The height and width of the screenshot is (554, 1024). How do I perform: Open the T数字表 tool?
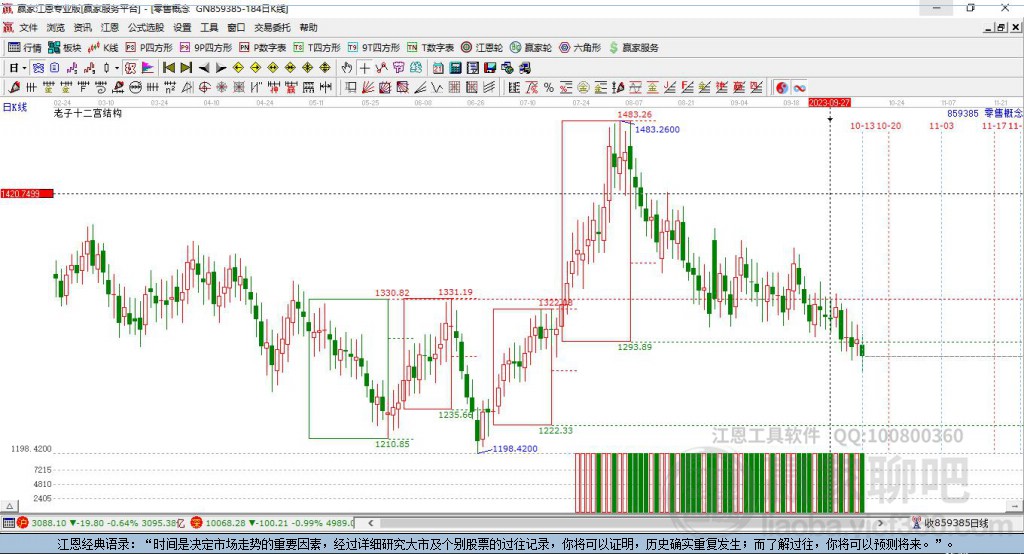click(x=430, y=48)
